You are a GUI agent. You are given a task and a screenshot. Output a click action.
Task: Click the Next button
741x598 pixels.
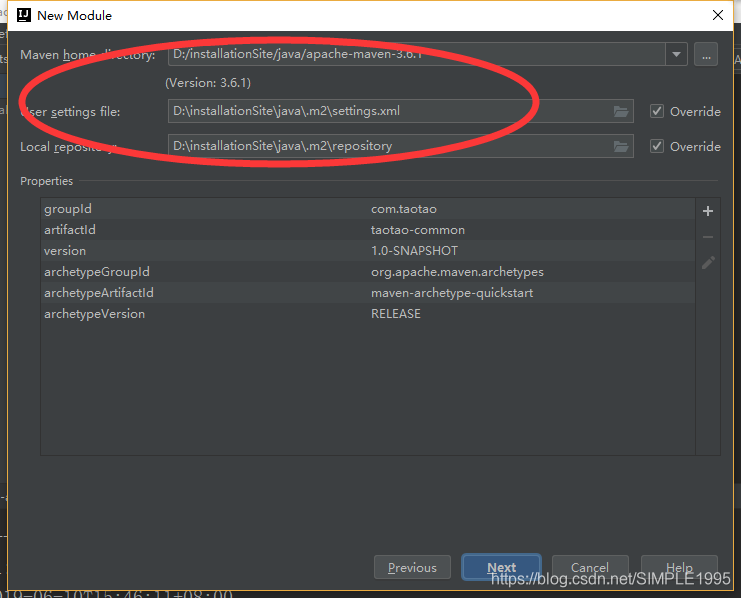[501, 567]
